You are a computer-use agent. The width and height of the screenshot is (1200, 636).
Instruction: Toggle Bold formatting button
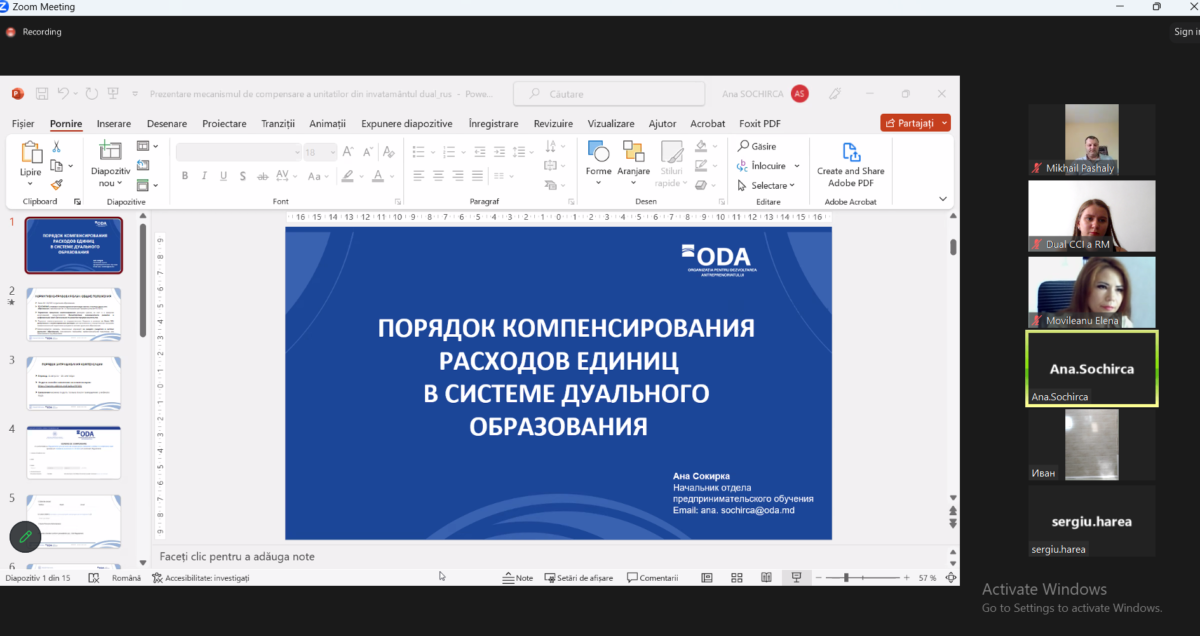tap(186, 176)
